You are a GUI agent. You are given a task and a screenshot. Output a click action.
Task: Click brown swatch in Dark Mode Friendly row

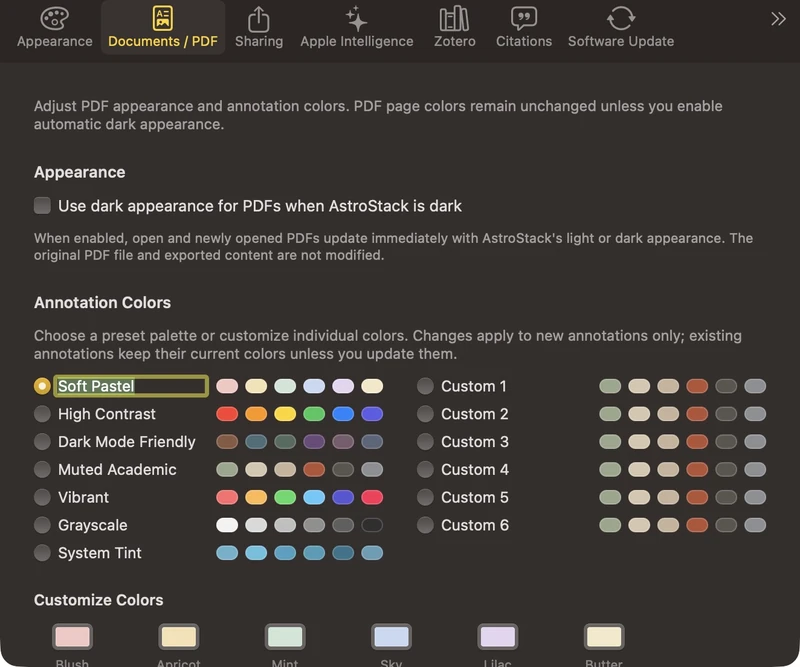click(x=227, y=441)
